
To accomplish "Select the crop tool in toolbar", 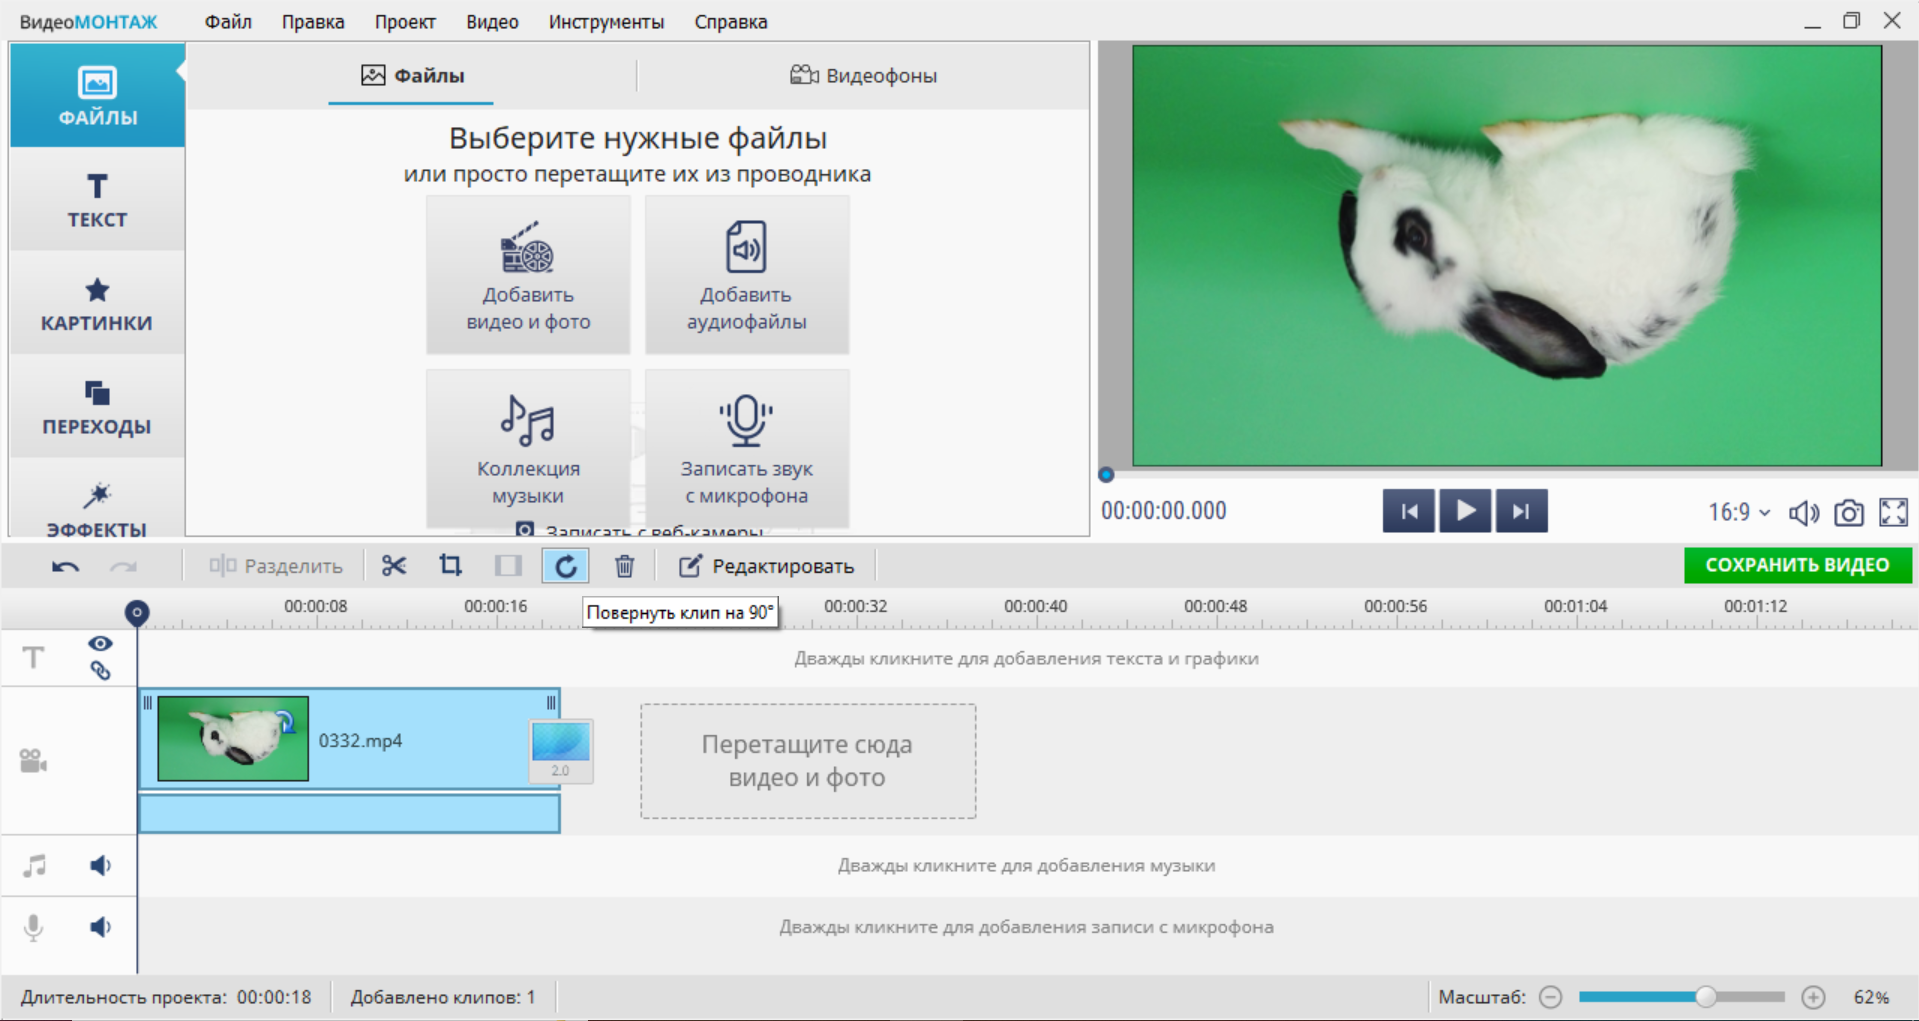I will (x=450, y=566).
